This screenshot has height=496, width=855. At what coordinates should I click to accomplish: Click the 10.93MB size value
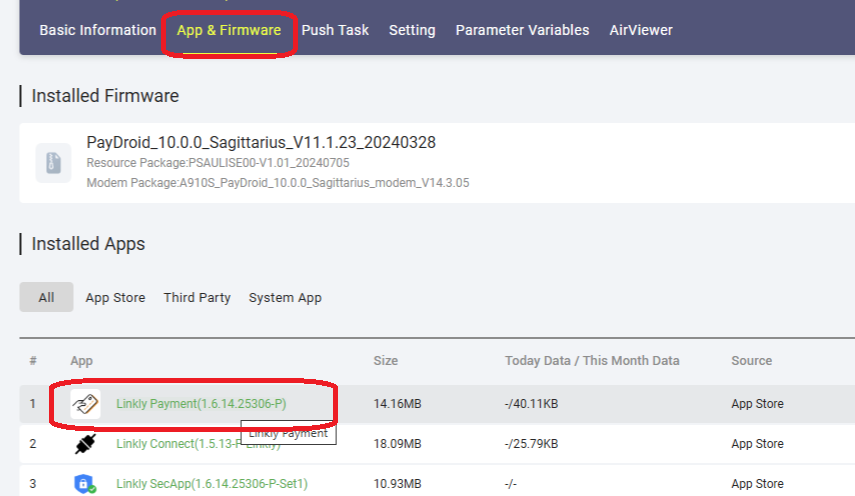coord(398,483)
